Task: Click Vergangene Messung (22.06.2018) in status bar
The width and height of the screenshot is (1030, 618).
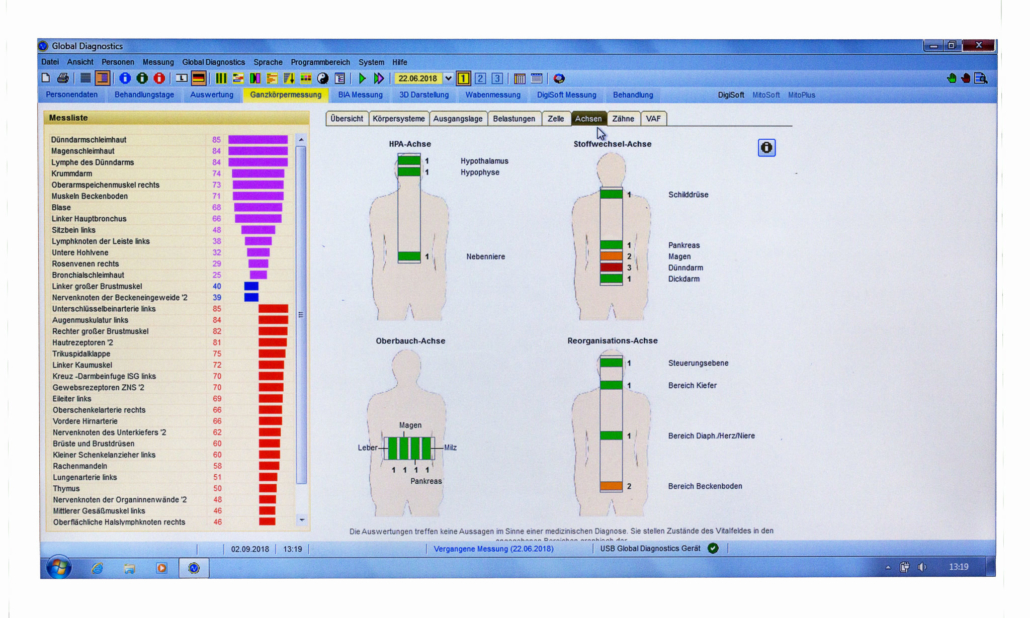Action: pos(493,548)
